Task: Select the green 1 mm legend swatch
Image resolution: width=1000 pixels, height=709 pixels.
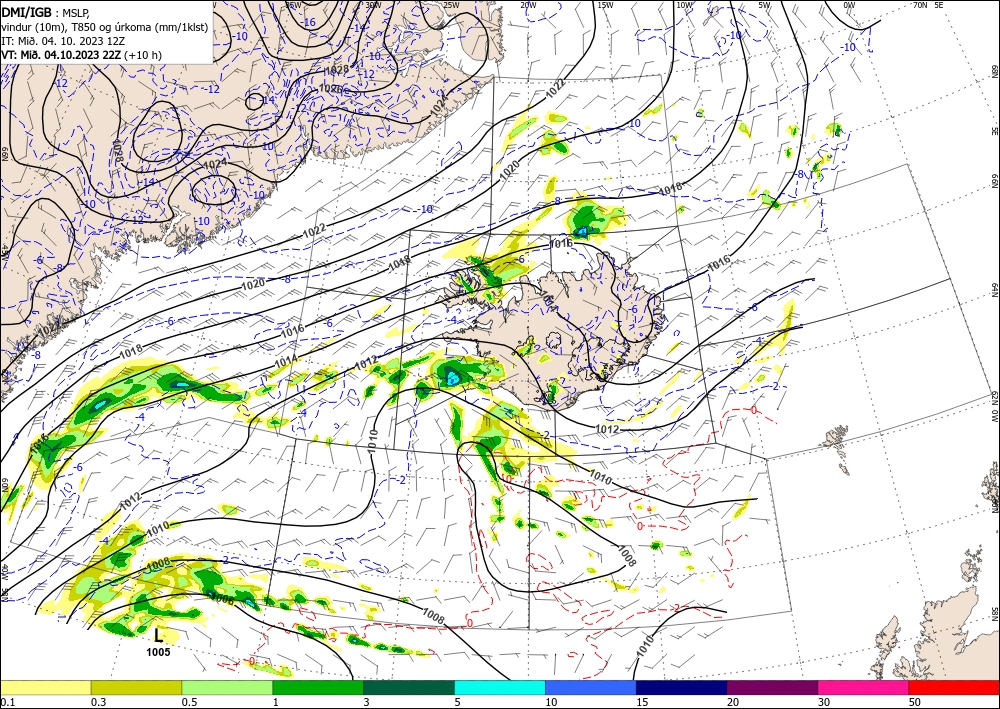Action: point(318,687)
